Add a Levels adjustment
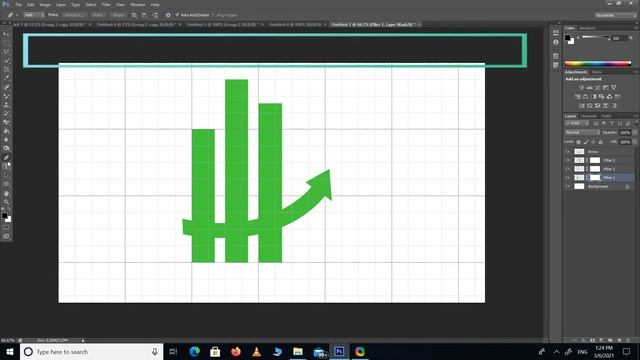 coord(589,87)
